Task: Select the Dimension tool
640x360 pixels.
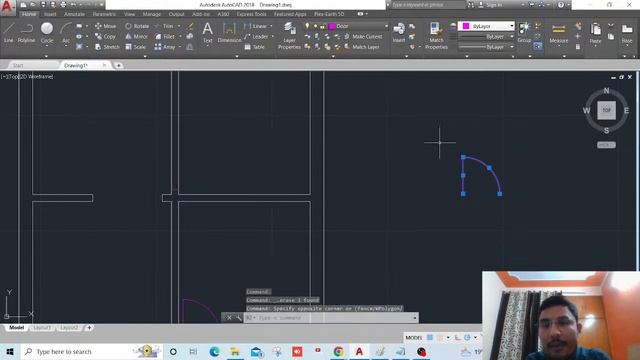Action: 229,32
